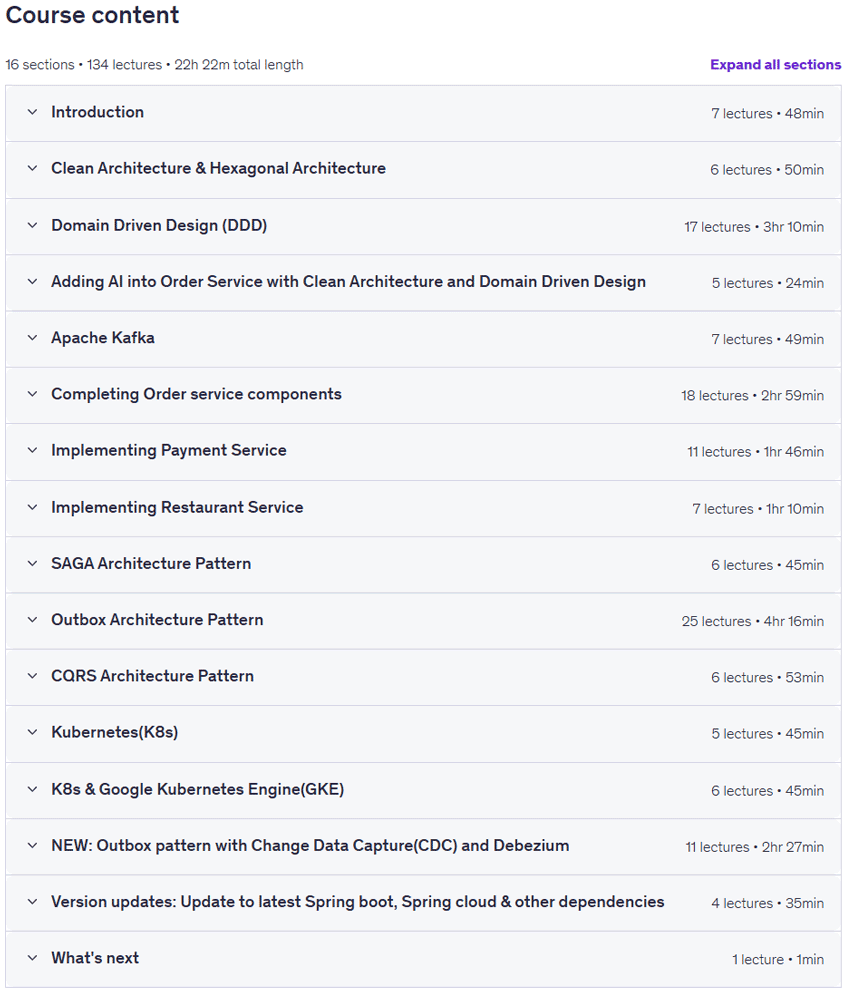The image size is (844, 991).
Task: Expand Completing Order service components chevron
Action: (x=32, y=394)
